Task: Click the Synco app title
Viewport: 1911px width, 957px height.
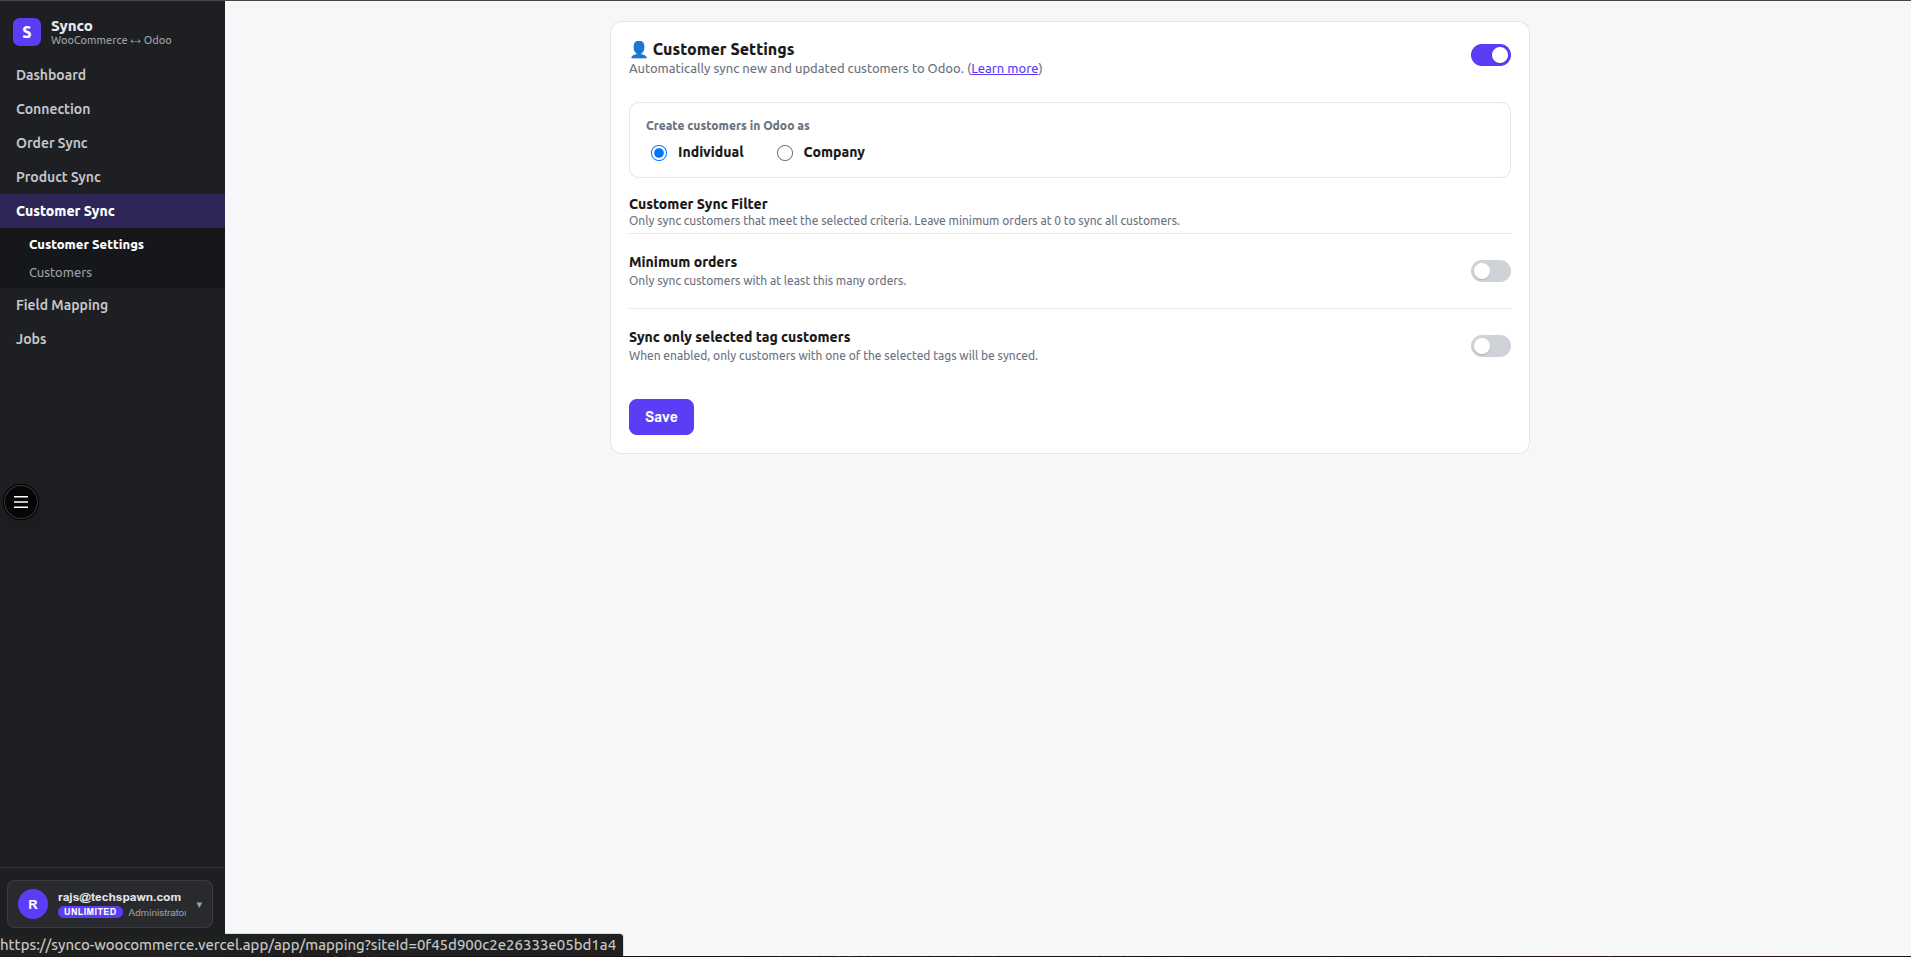Action: point(72,26)
